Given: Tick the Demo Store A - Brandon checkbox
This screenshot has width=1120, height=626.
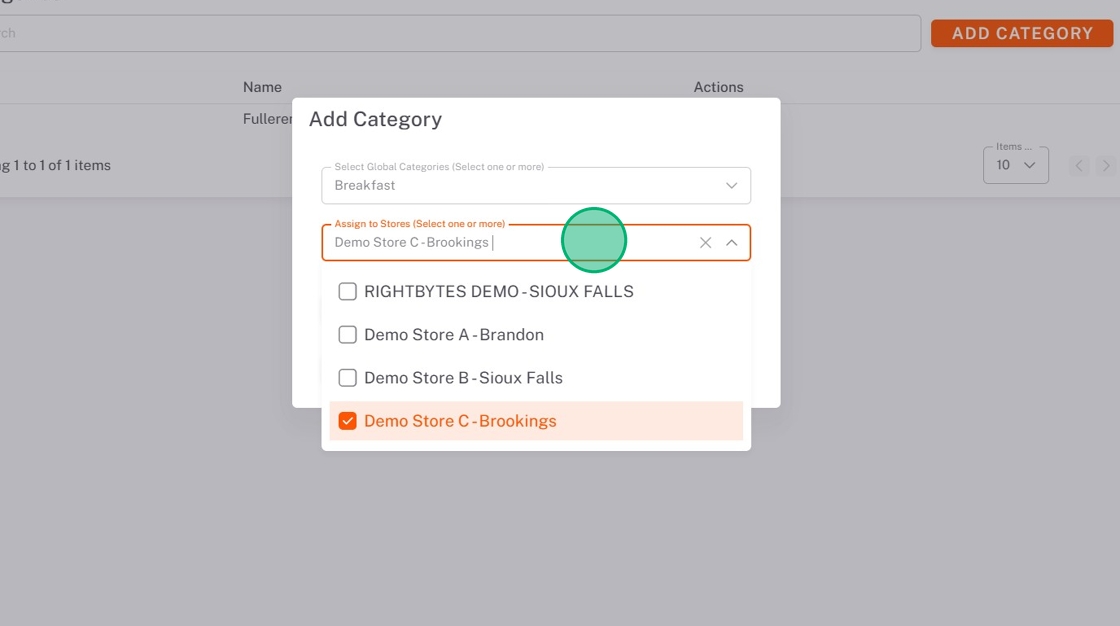Looking at the screenshot, I should point(348,335).
